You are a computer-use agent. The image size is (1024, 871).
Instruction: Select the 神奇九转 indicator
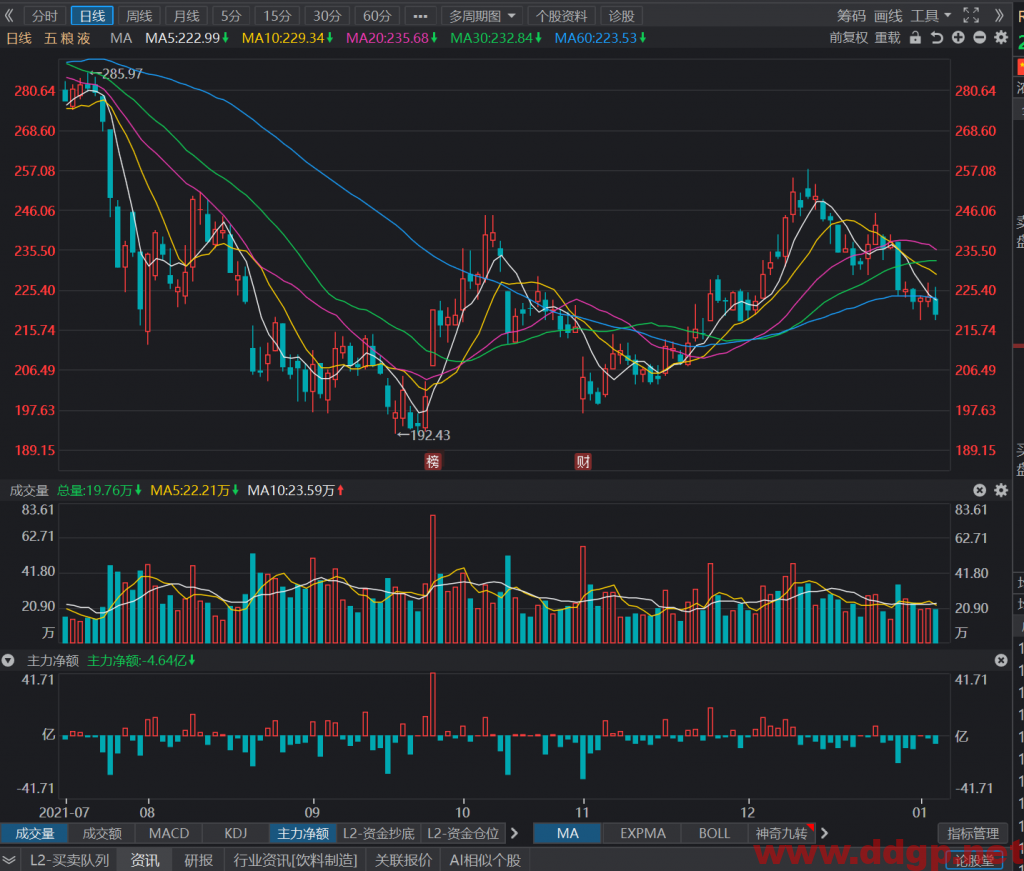coord(782,833)
